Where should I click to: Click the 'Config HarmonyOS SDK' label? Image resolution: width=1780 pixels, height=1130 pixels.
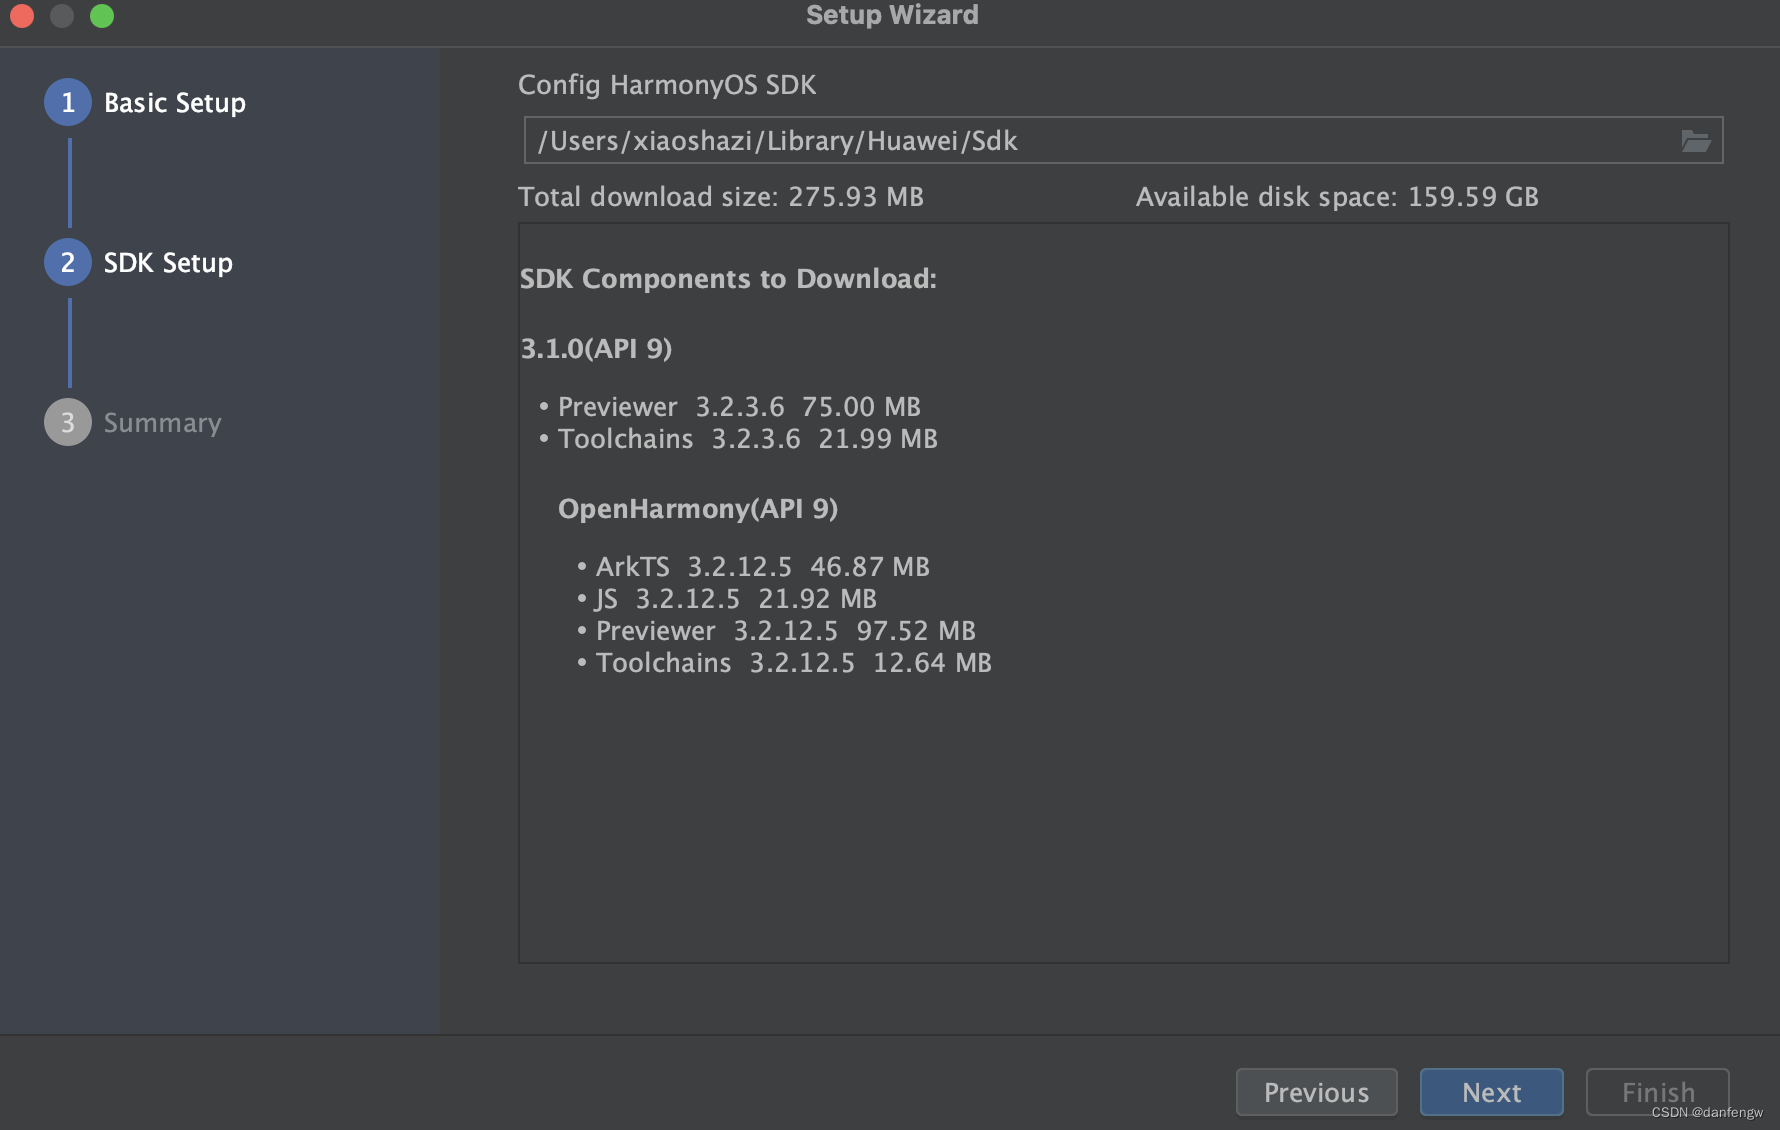click(667, 85)
